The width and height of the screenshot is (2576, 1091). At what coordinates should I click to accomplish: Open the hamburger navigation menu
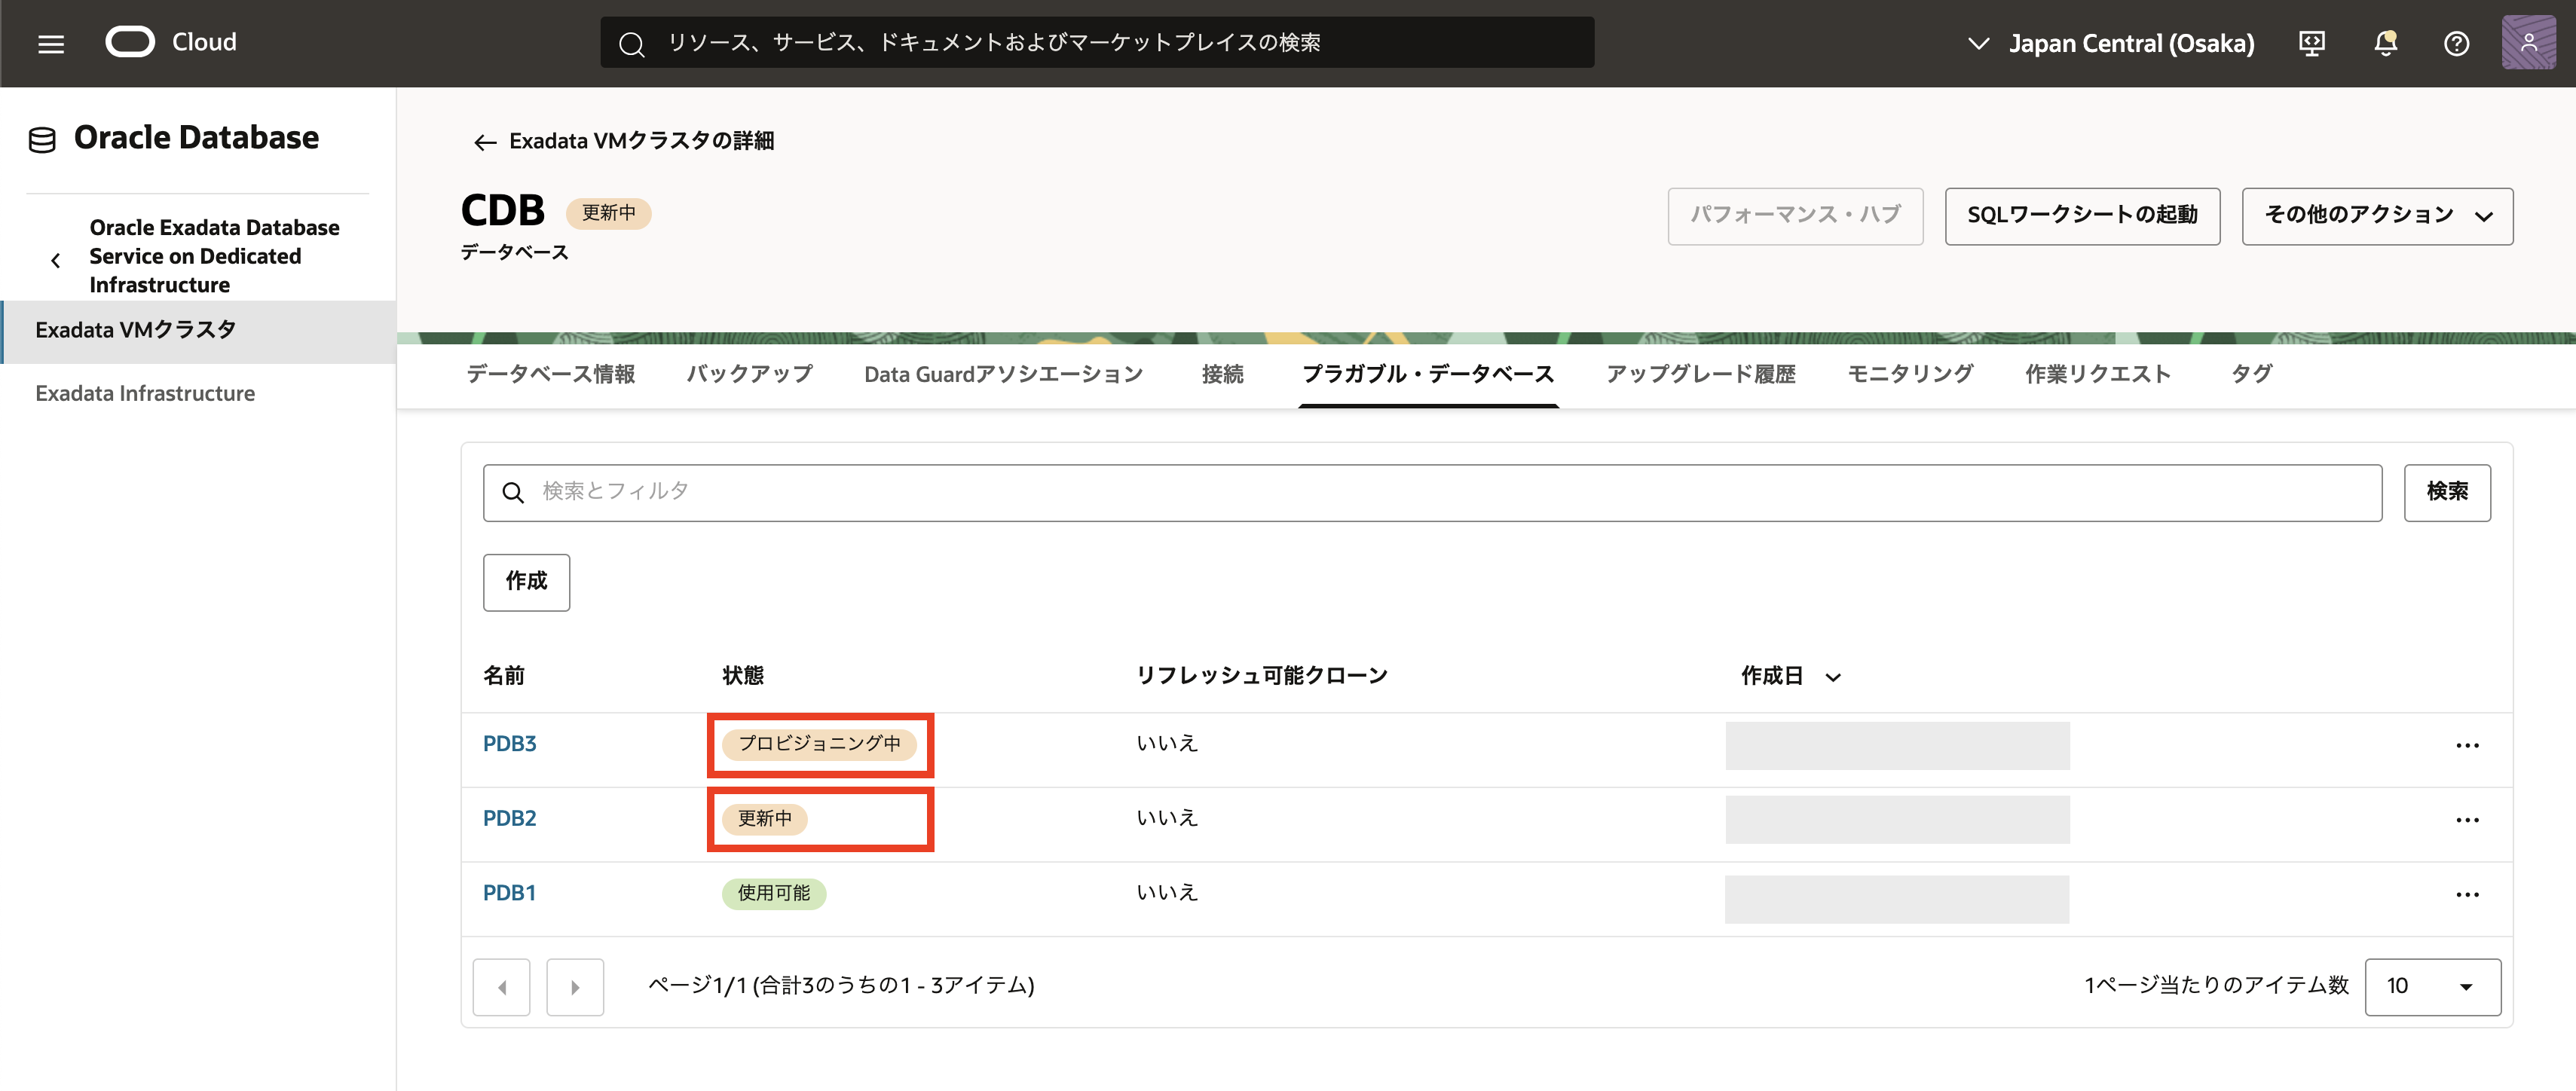click(51, 43)
